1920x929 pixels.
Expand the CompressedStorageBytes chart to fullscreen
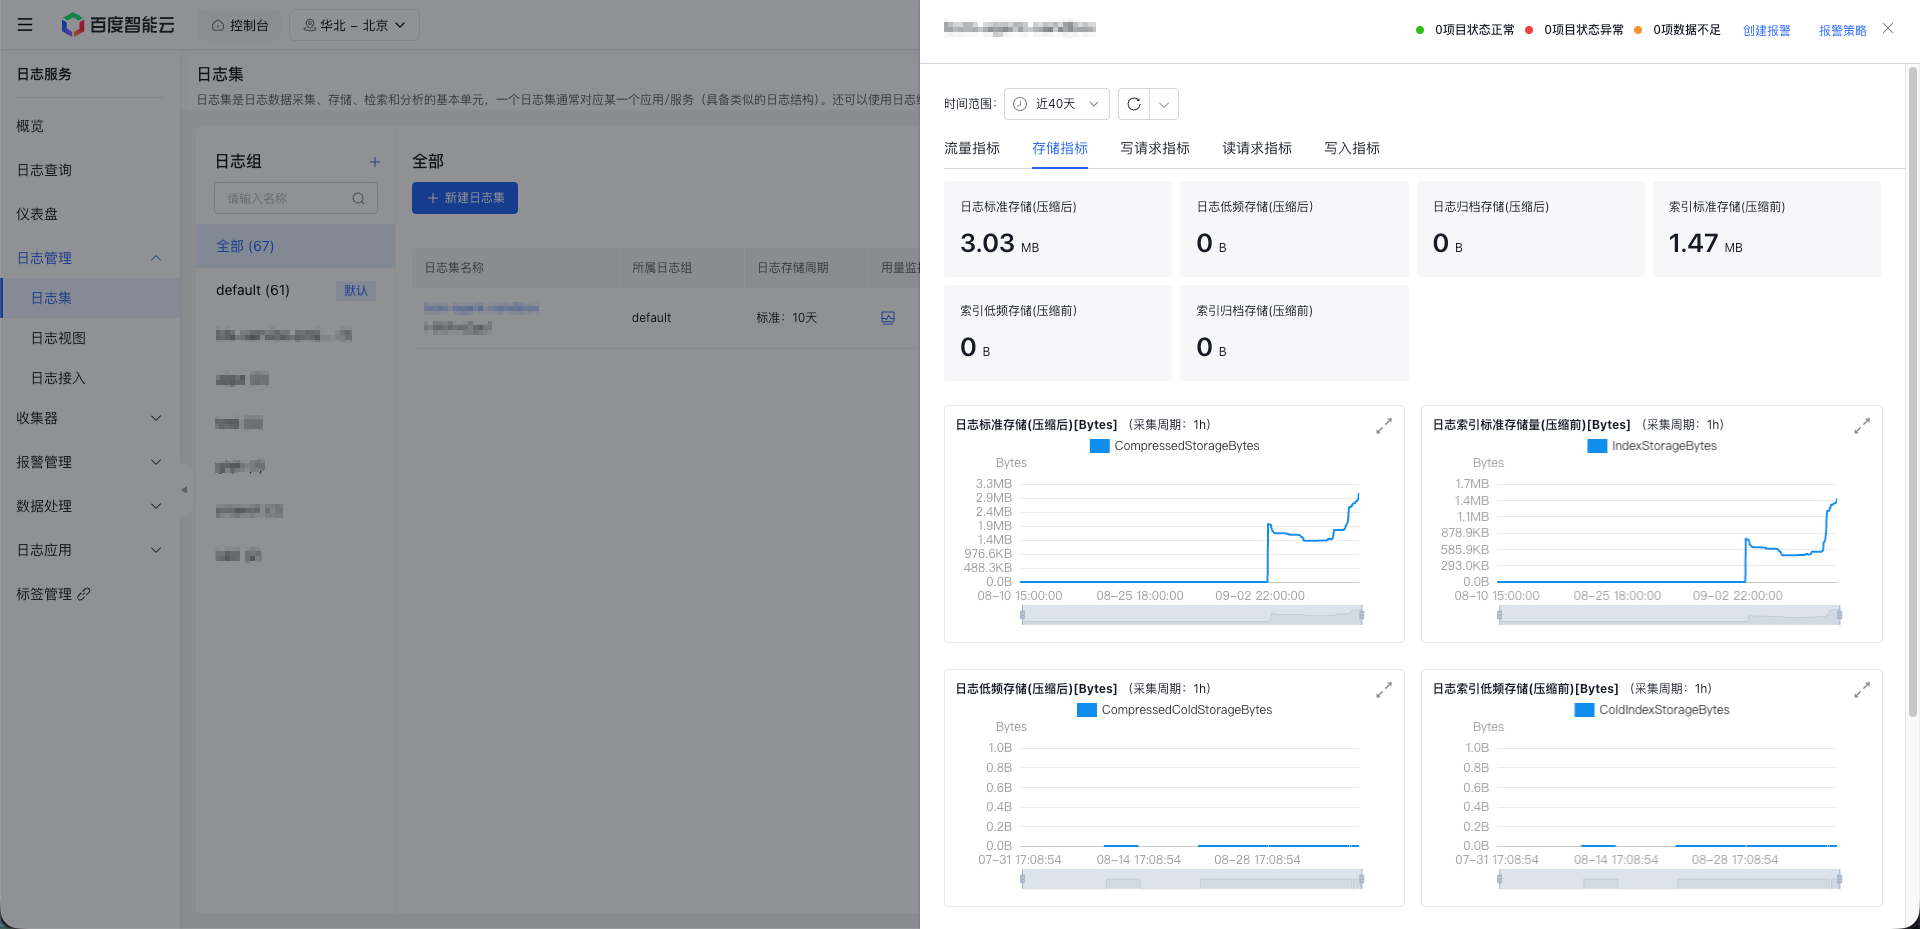click(x=1384, y=426)
